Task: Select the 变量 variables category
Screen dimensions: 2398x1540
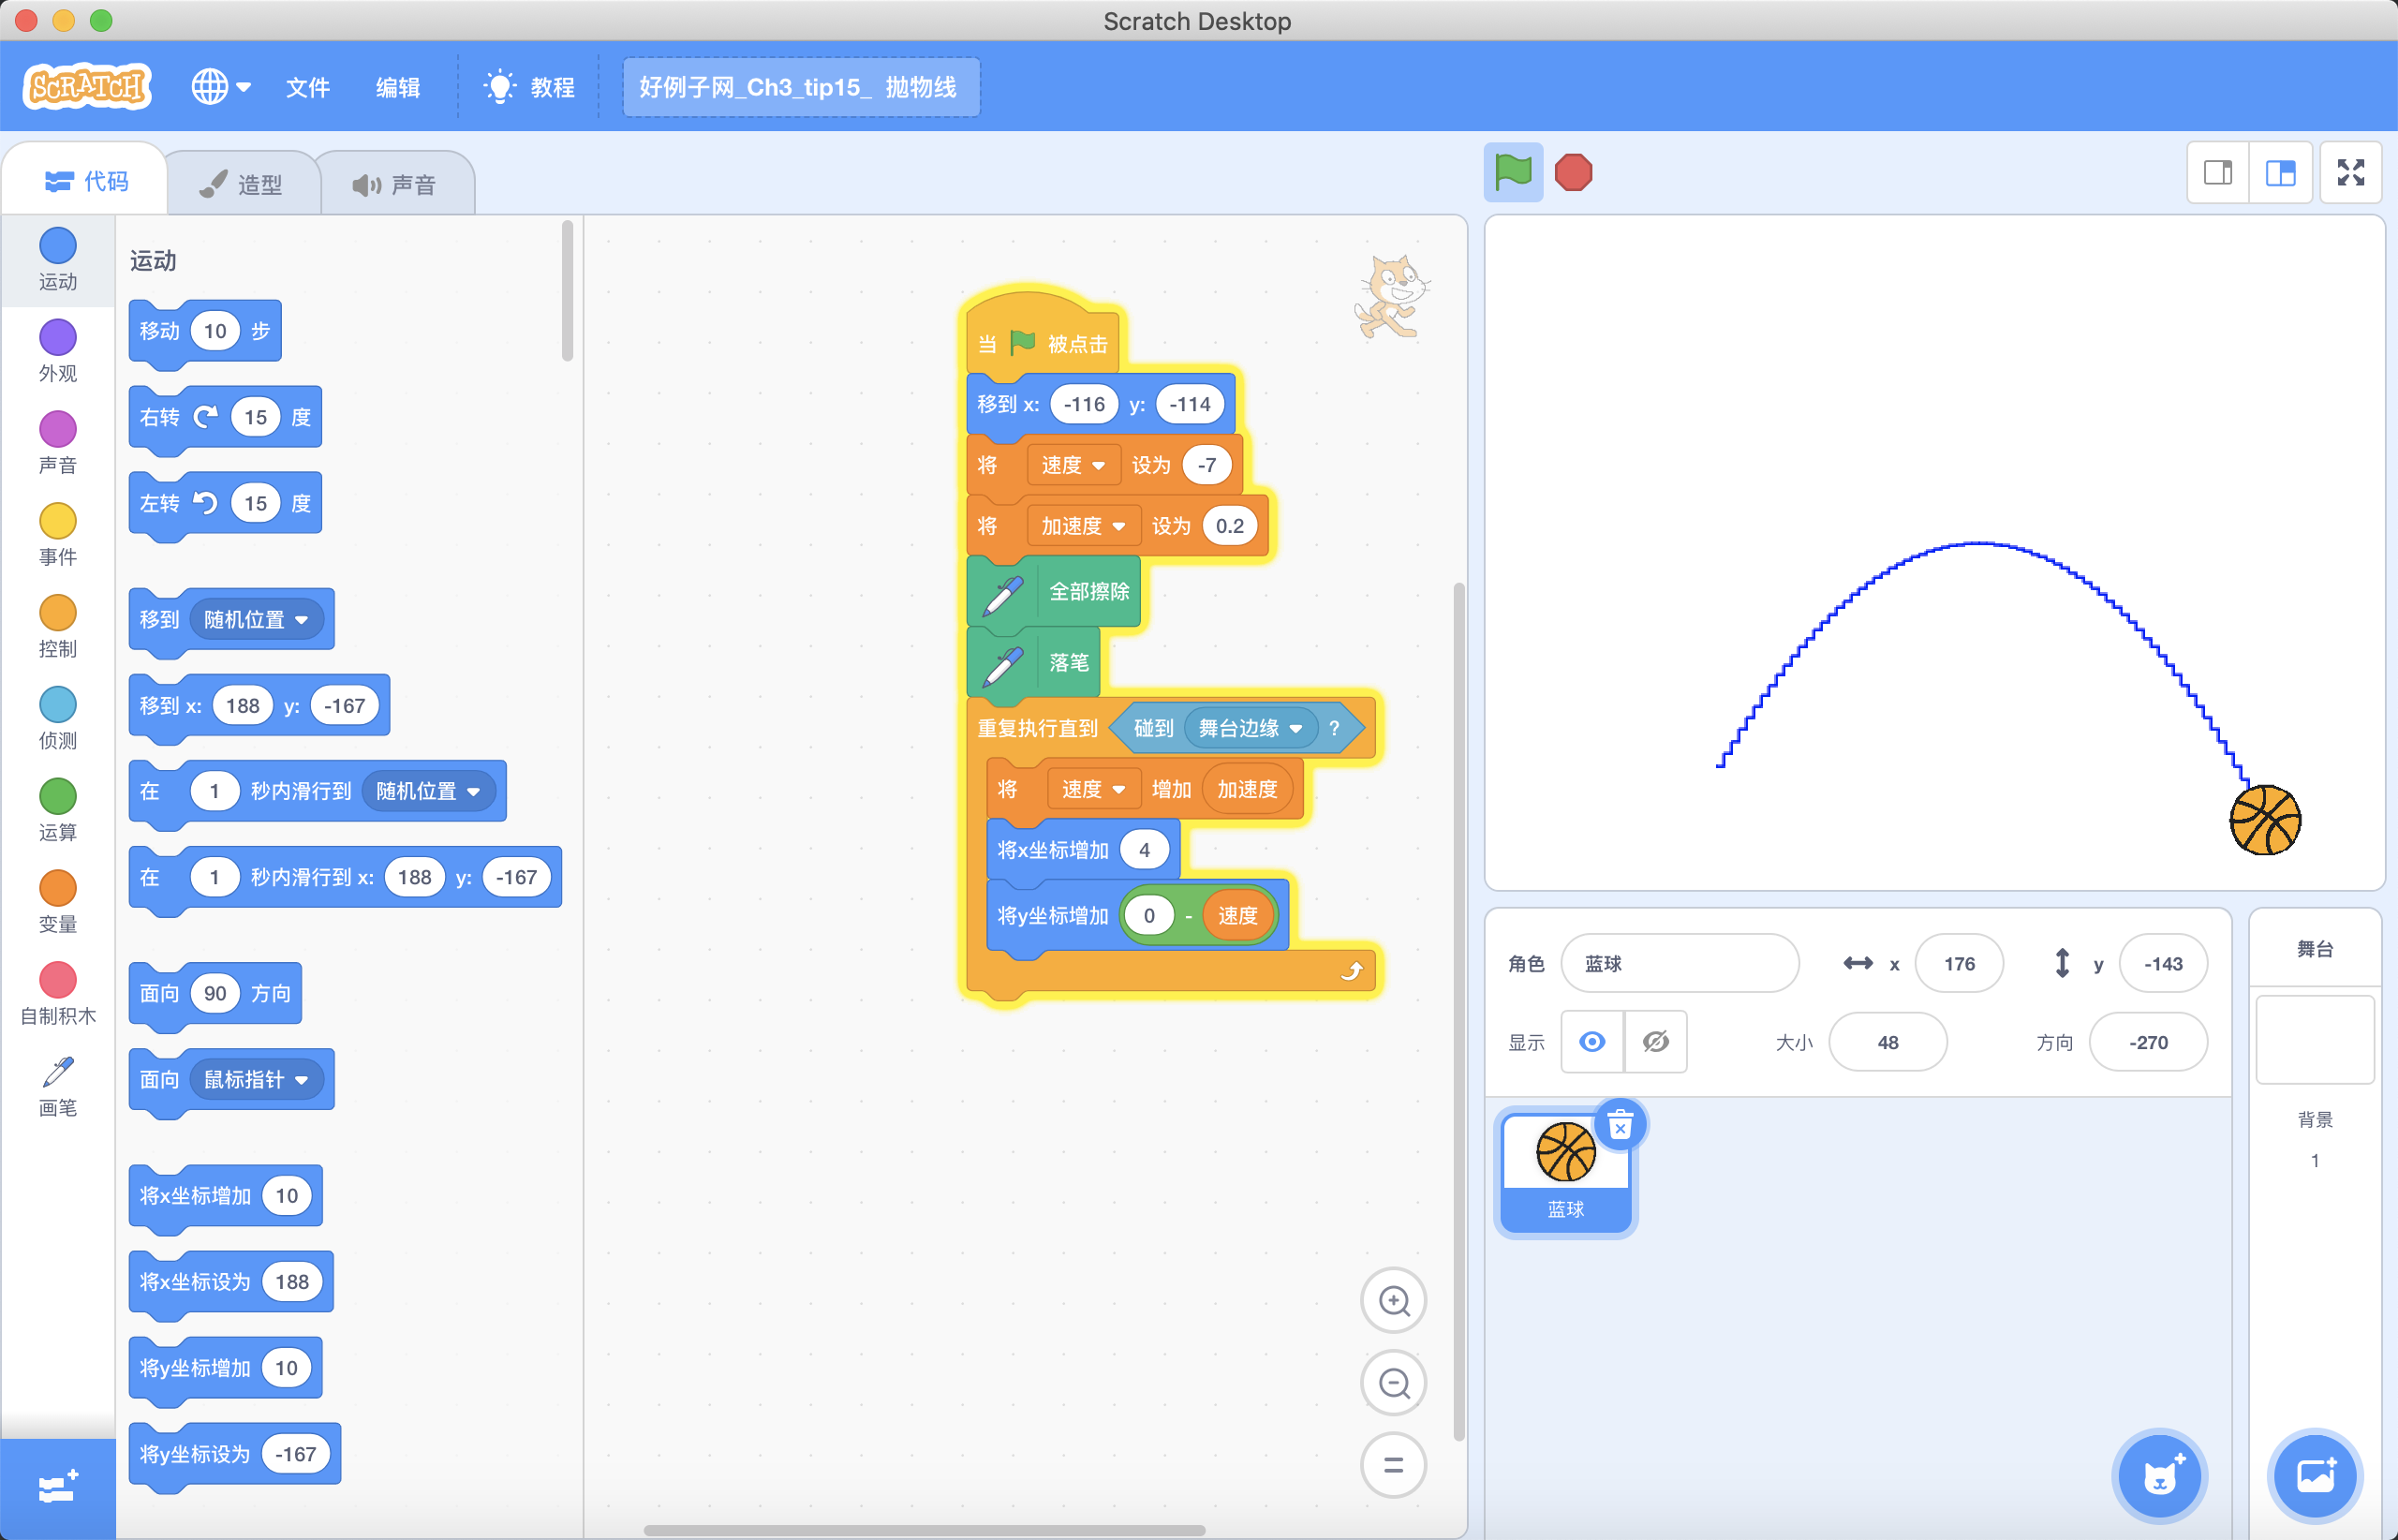Action: 58,903
